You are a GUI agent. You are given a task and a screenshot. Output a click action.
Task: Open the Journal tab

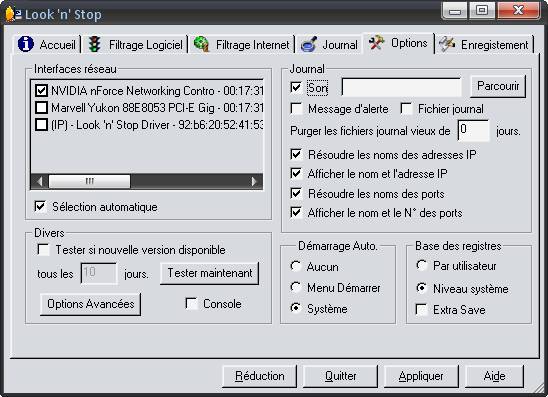330,44
